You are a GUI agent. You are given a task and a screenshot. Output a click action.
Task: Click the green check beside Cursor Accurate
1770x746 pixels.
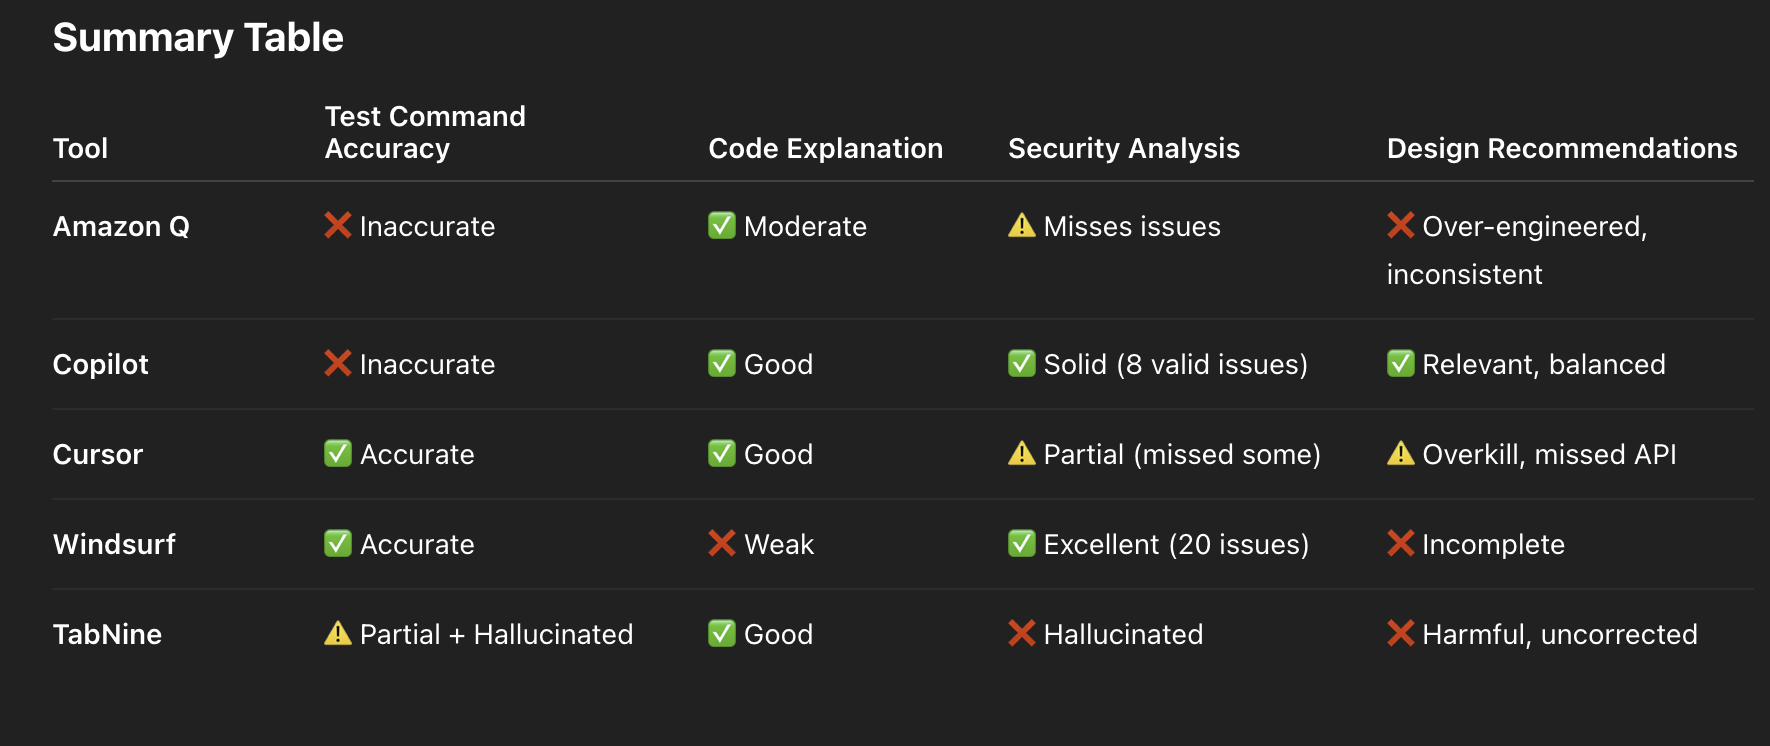coord(338,454)
